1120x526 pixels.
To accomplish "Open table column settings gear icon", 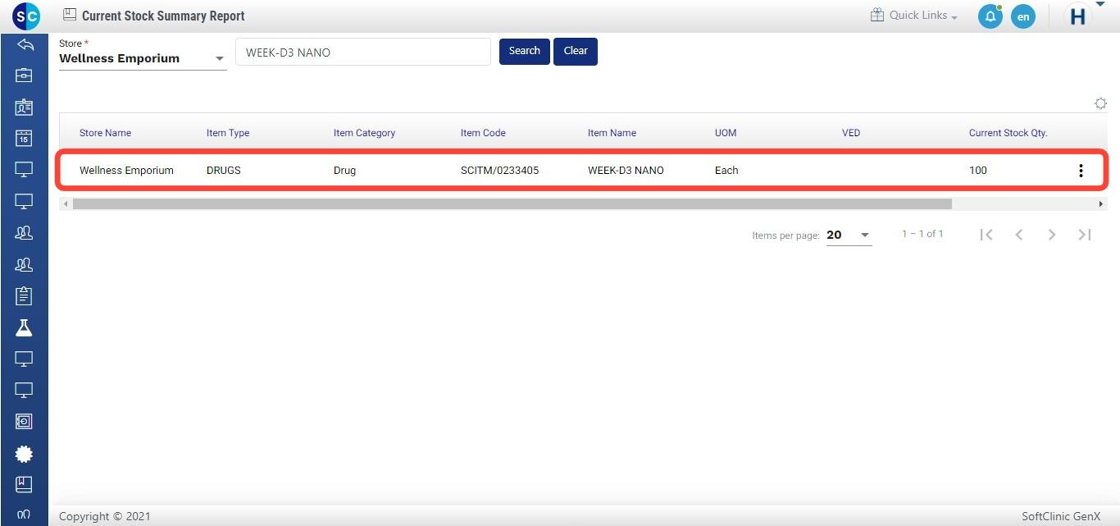I will [x=1101, y=104].
